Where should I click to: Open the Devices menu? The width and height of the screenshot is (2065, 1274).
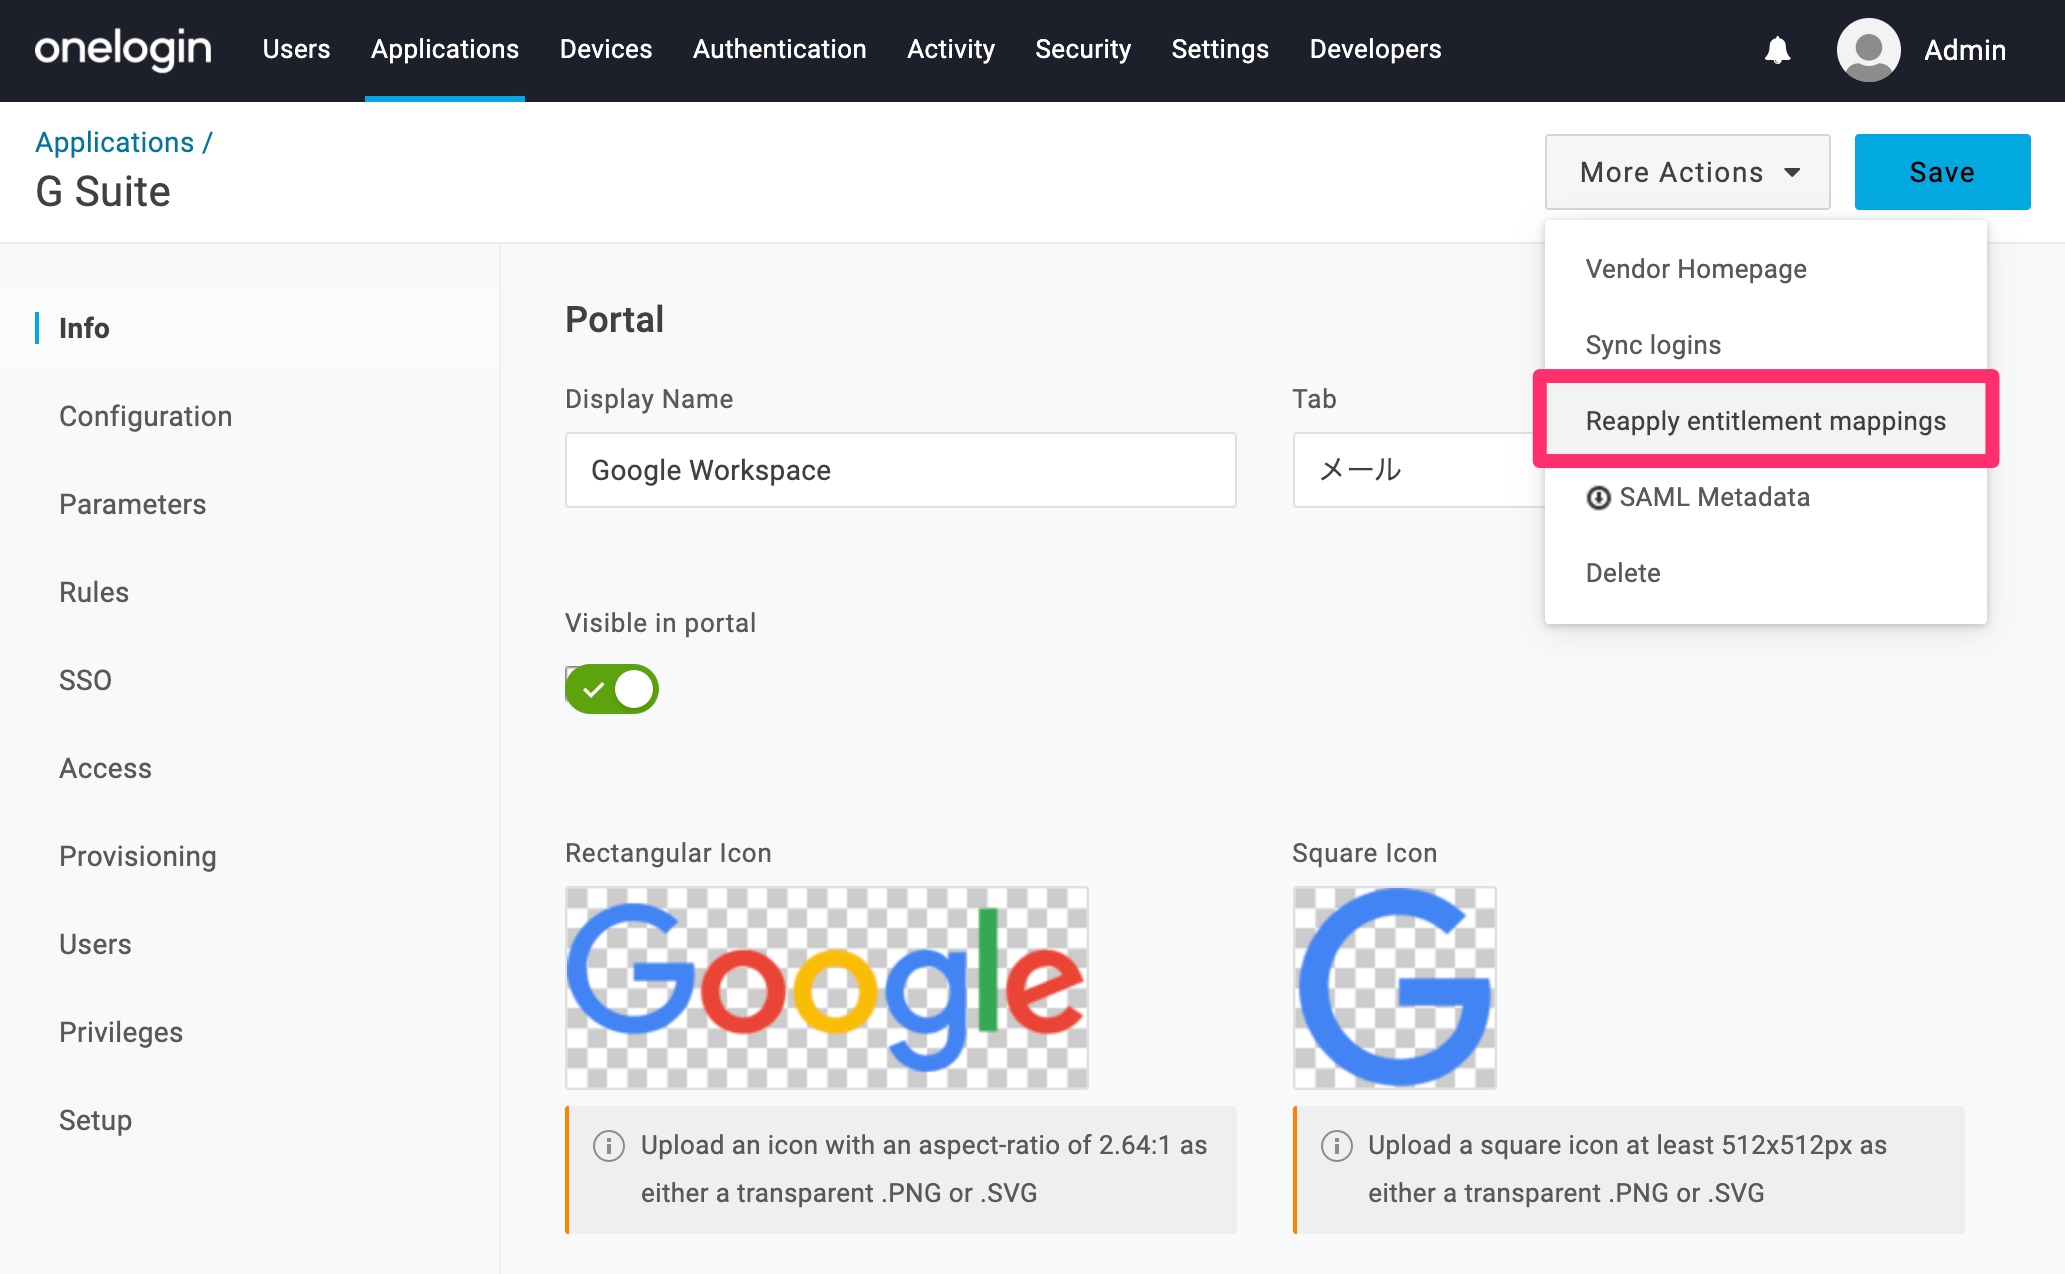click(606, 49)
